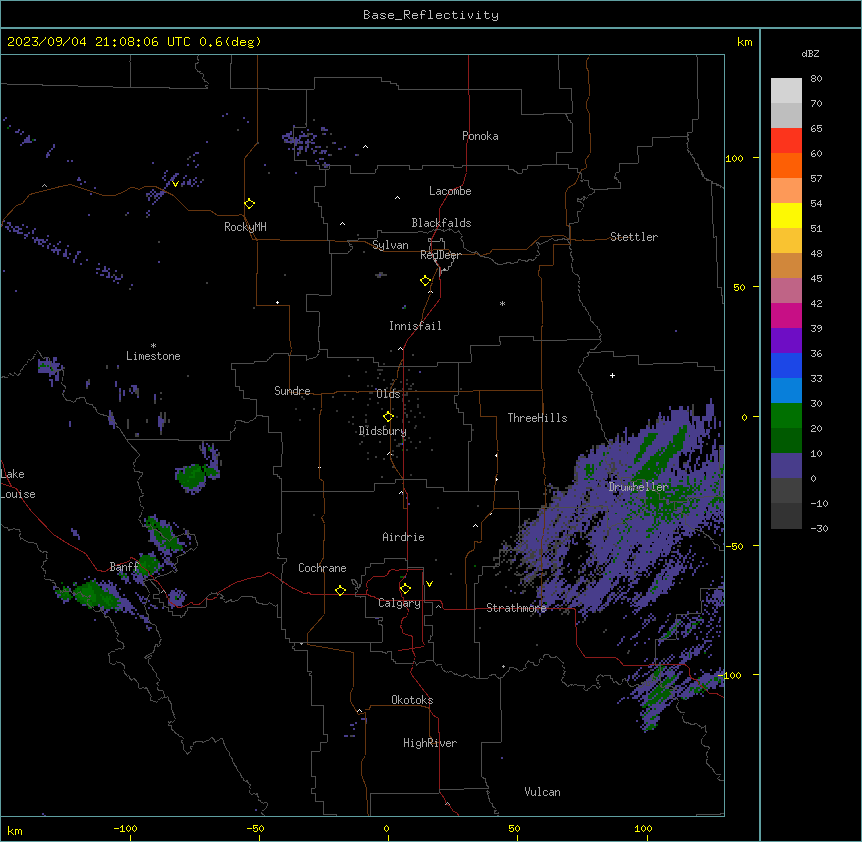862x842 pixels.
Task: Click the caret marker left of Strathmore label
Action: tap(439, 606)
